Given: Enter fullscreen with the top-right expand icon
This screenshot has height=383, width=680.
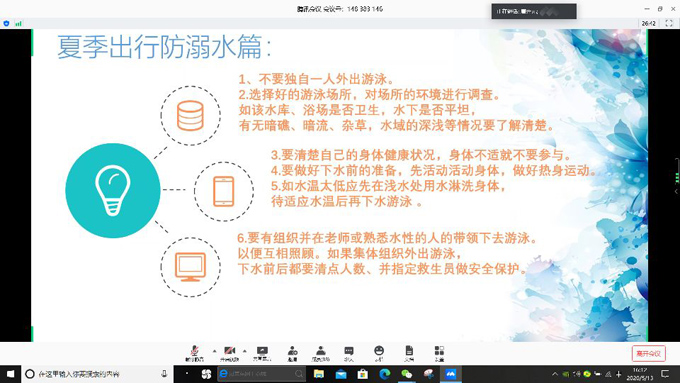Looking at the screenshot, I should coord(669,23).
